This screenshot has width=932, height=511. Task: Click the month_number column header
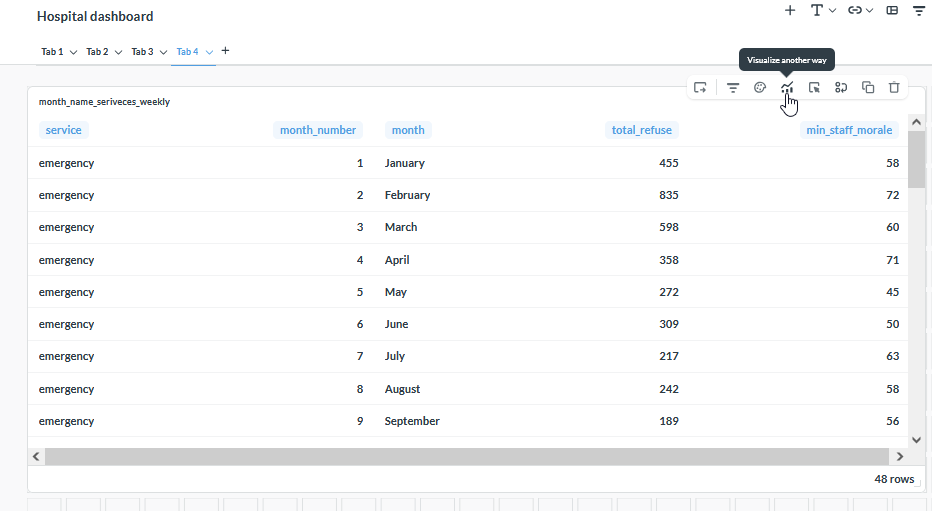pyautogui.click(x=318, y=130)
